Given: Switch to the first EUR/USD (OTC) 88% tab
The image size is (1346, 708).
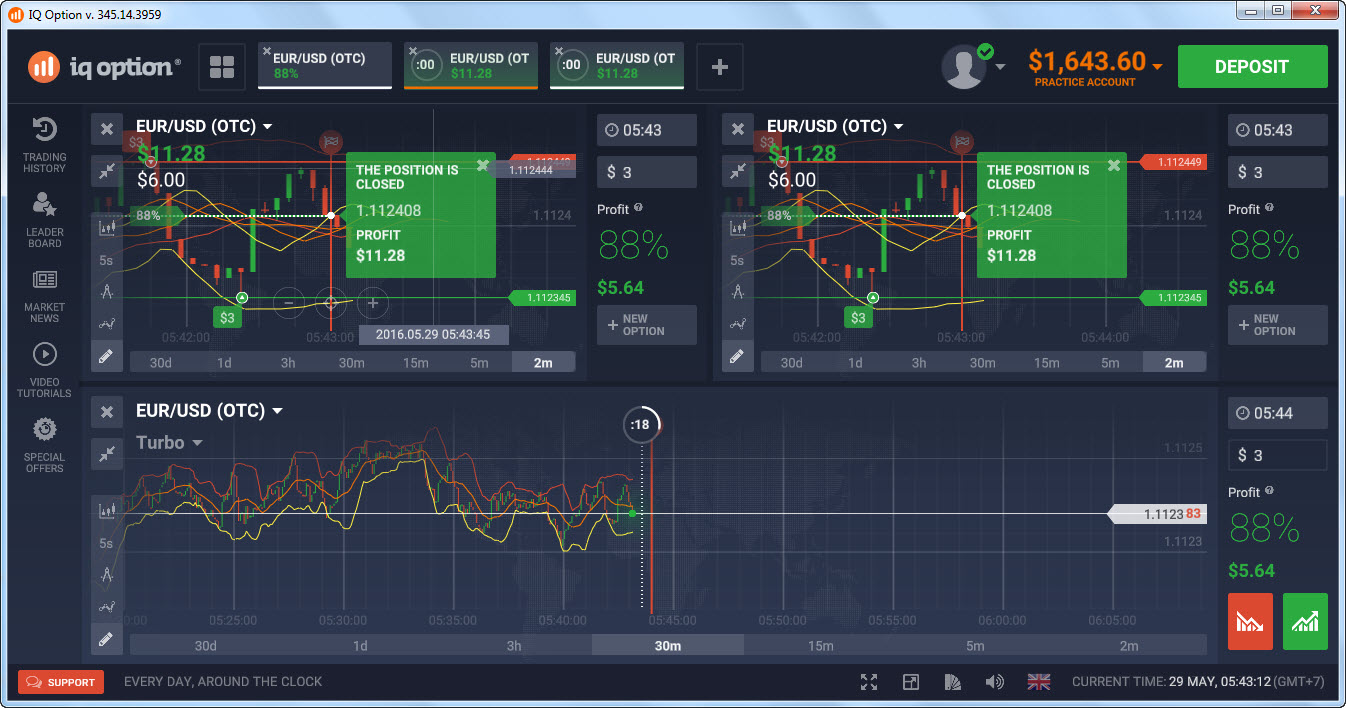Looking at the screenshot, I should (325, 66).
